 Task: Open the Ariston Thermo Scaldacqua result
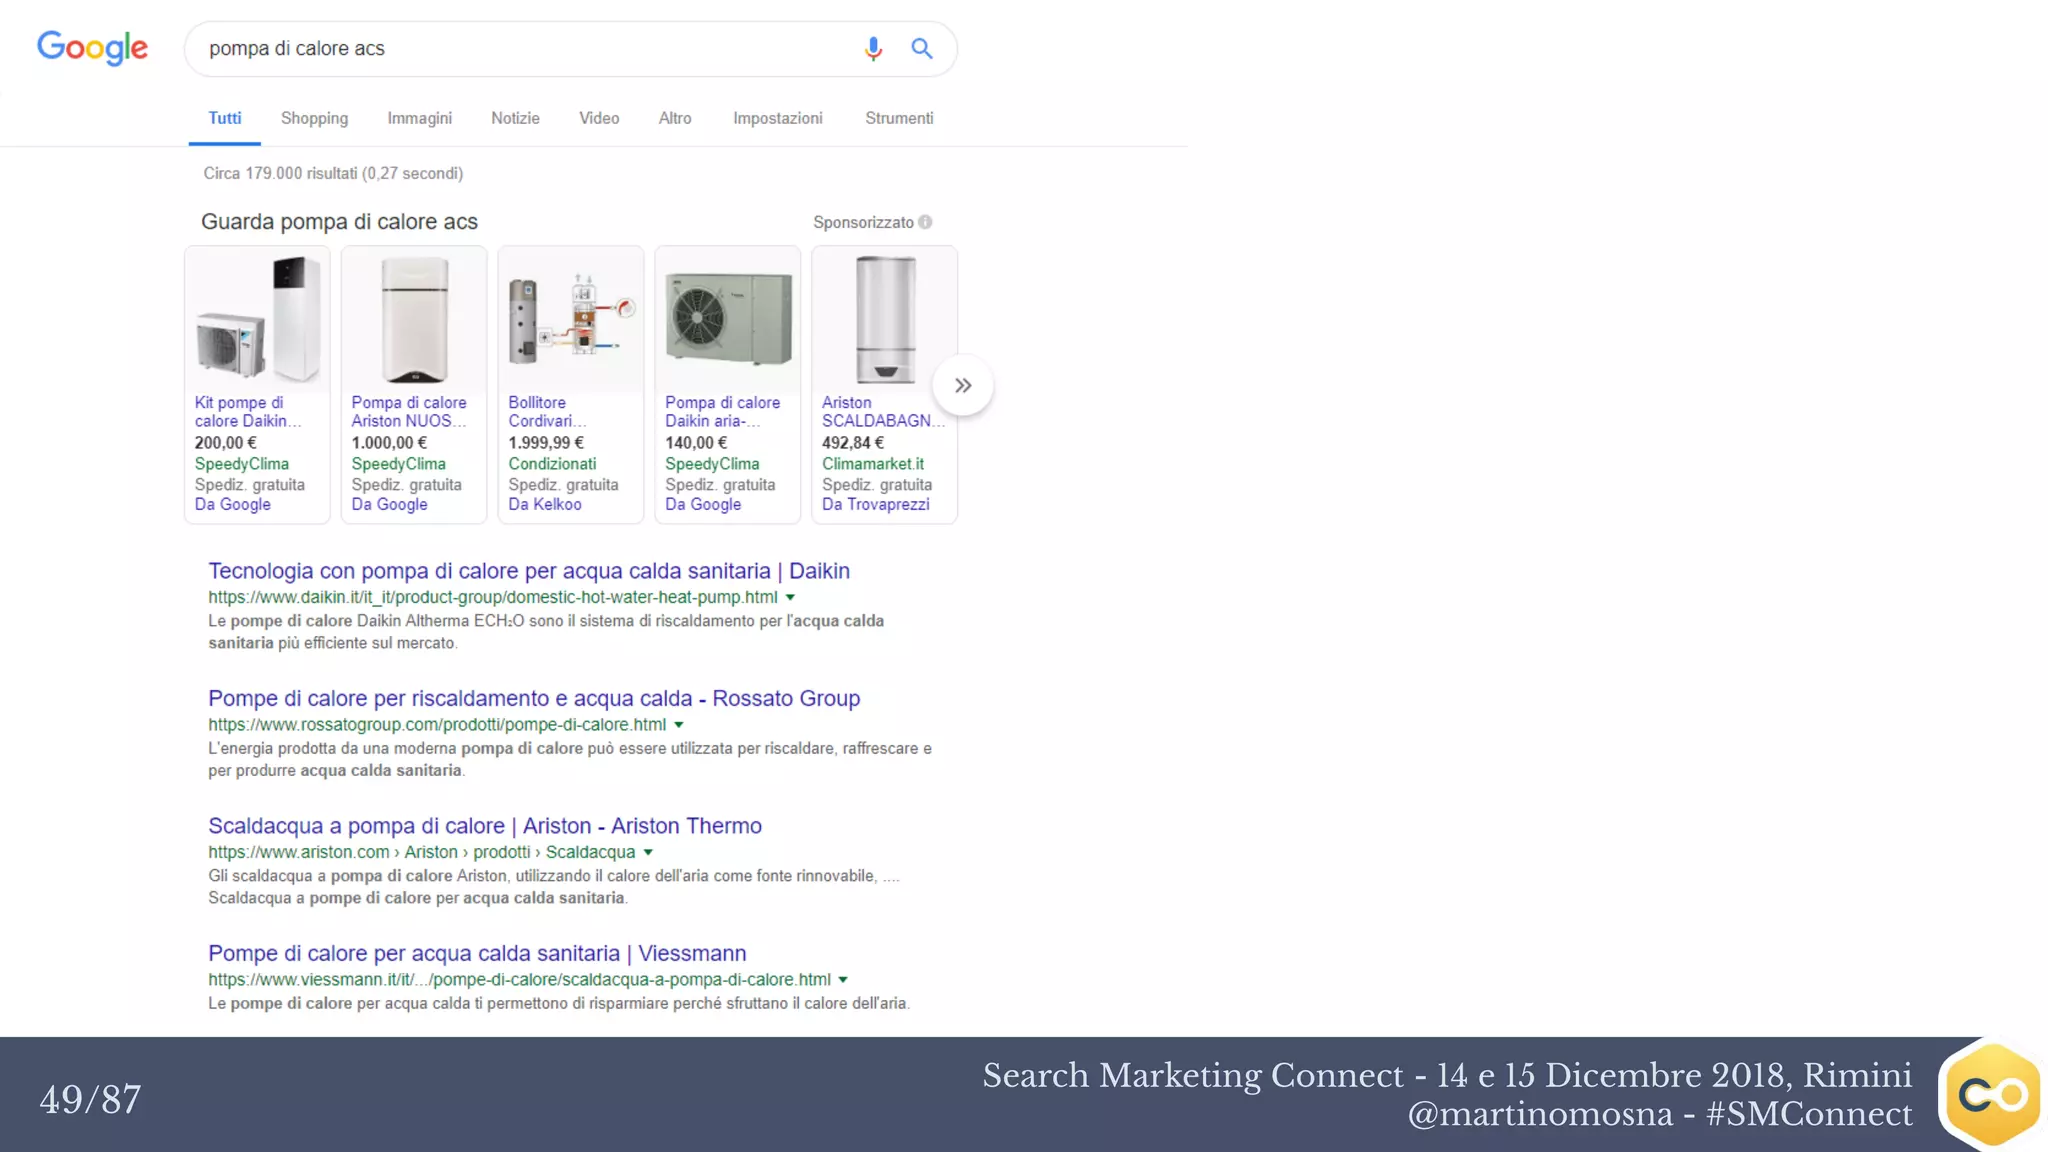point(485,826)
